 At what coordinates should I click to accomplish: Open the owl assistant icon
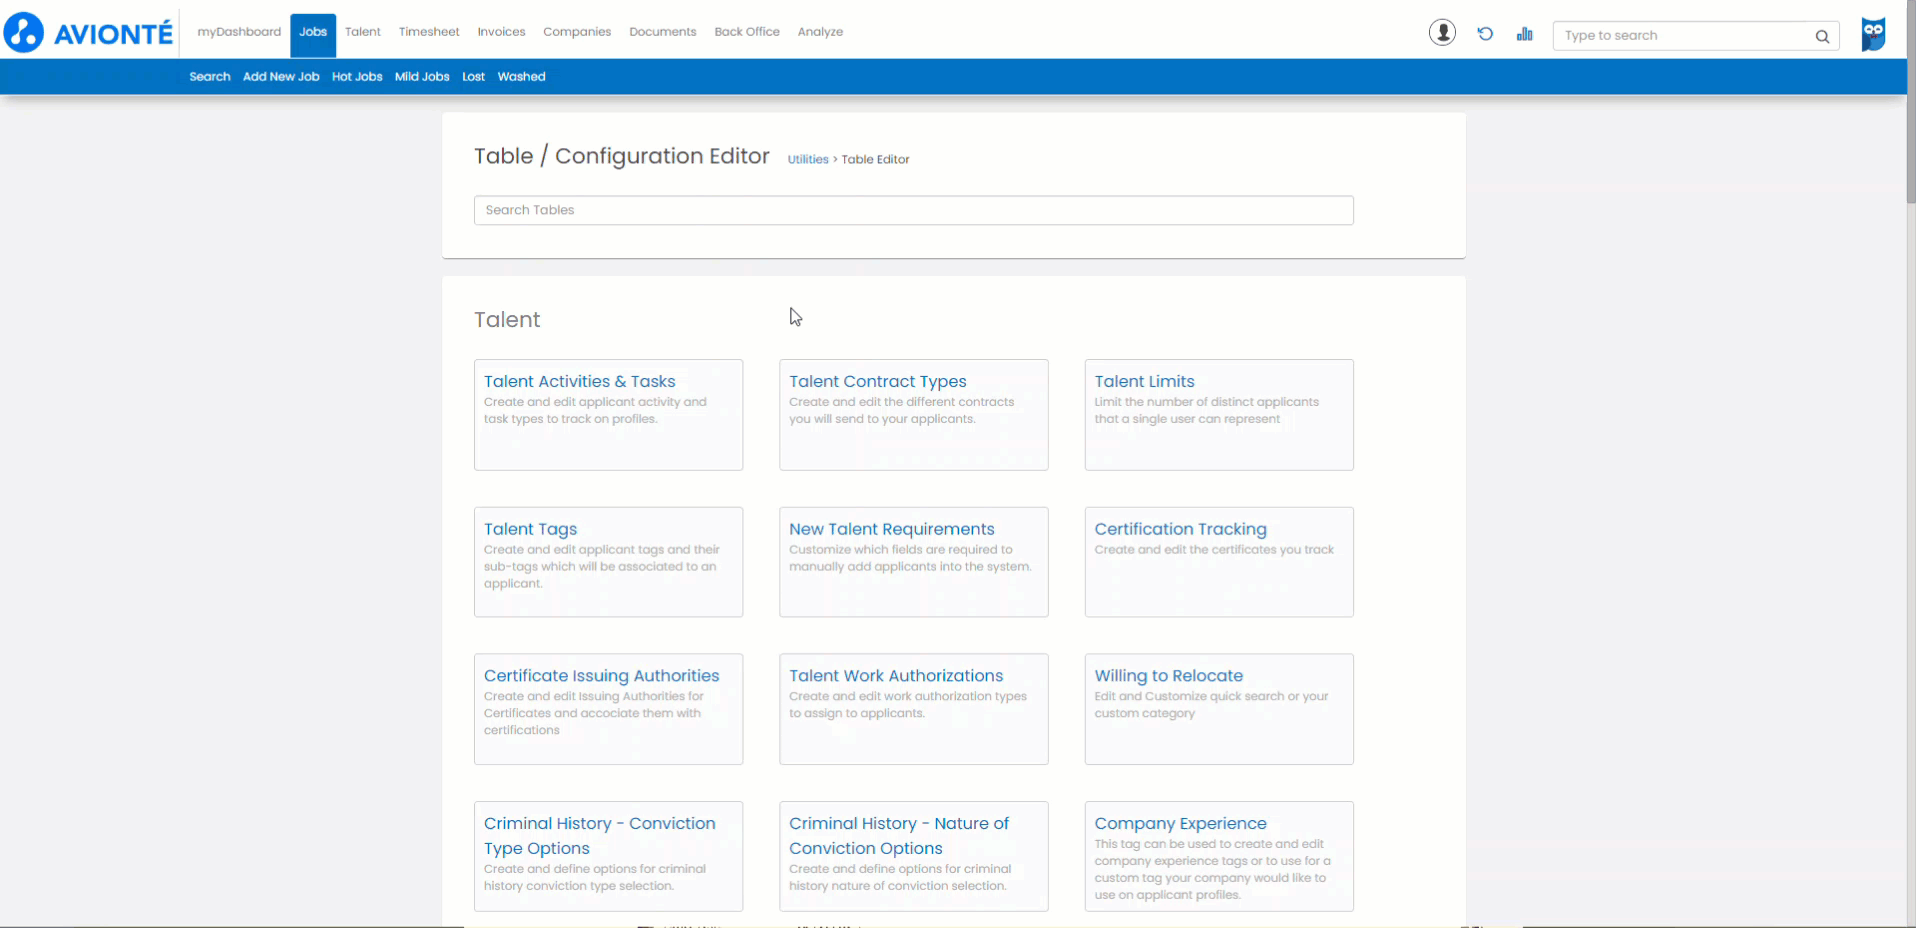pyautogui.click(x=1873, y=34)
